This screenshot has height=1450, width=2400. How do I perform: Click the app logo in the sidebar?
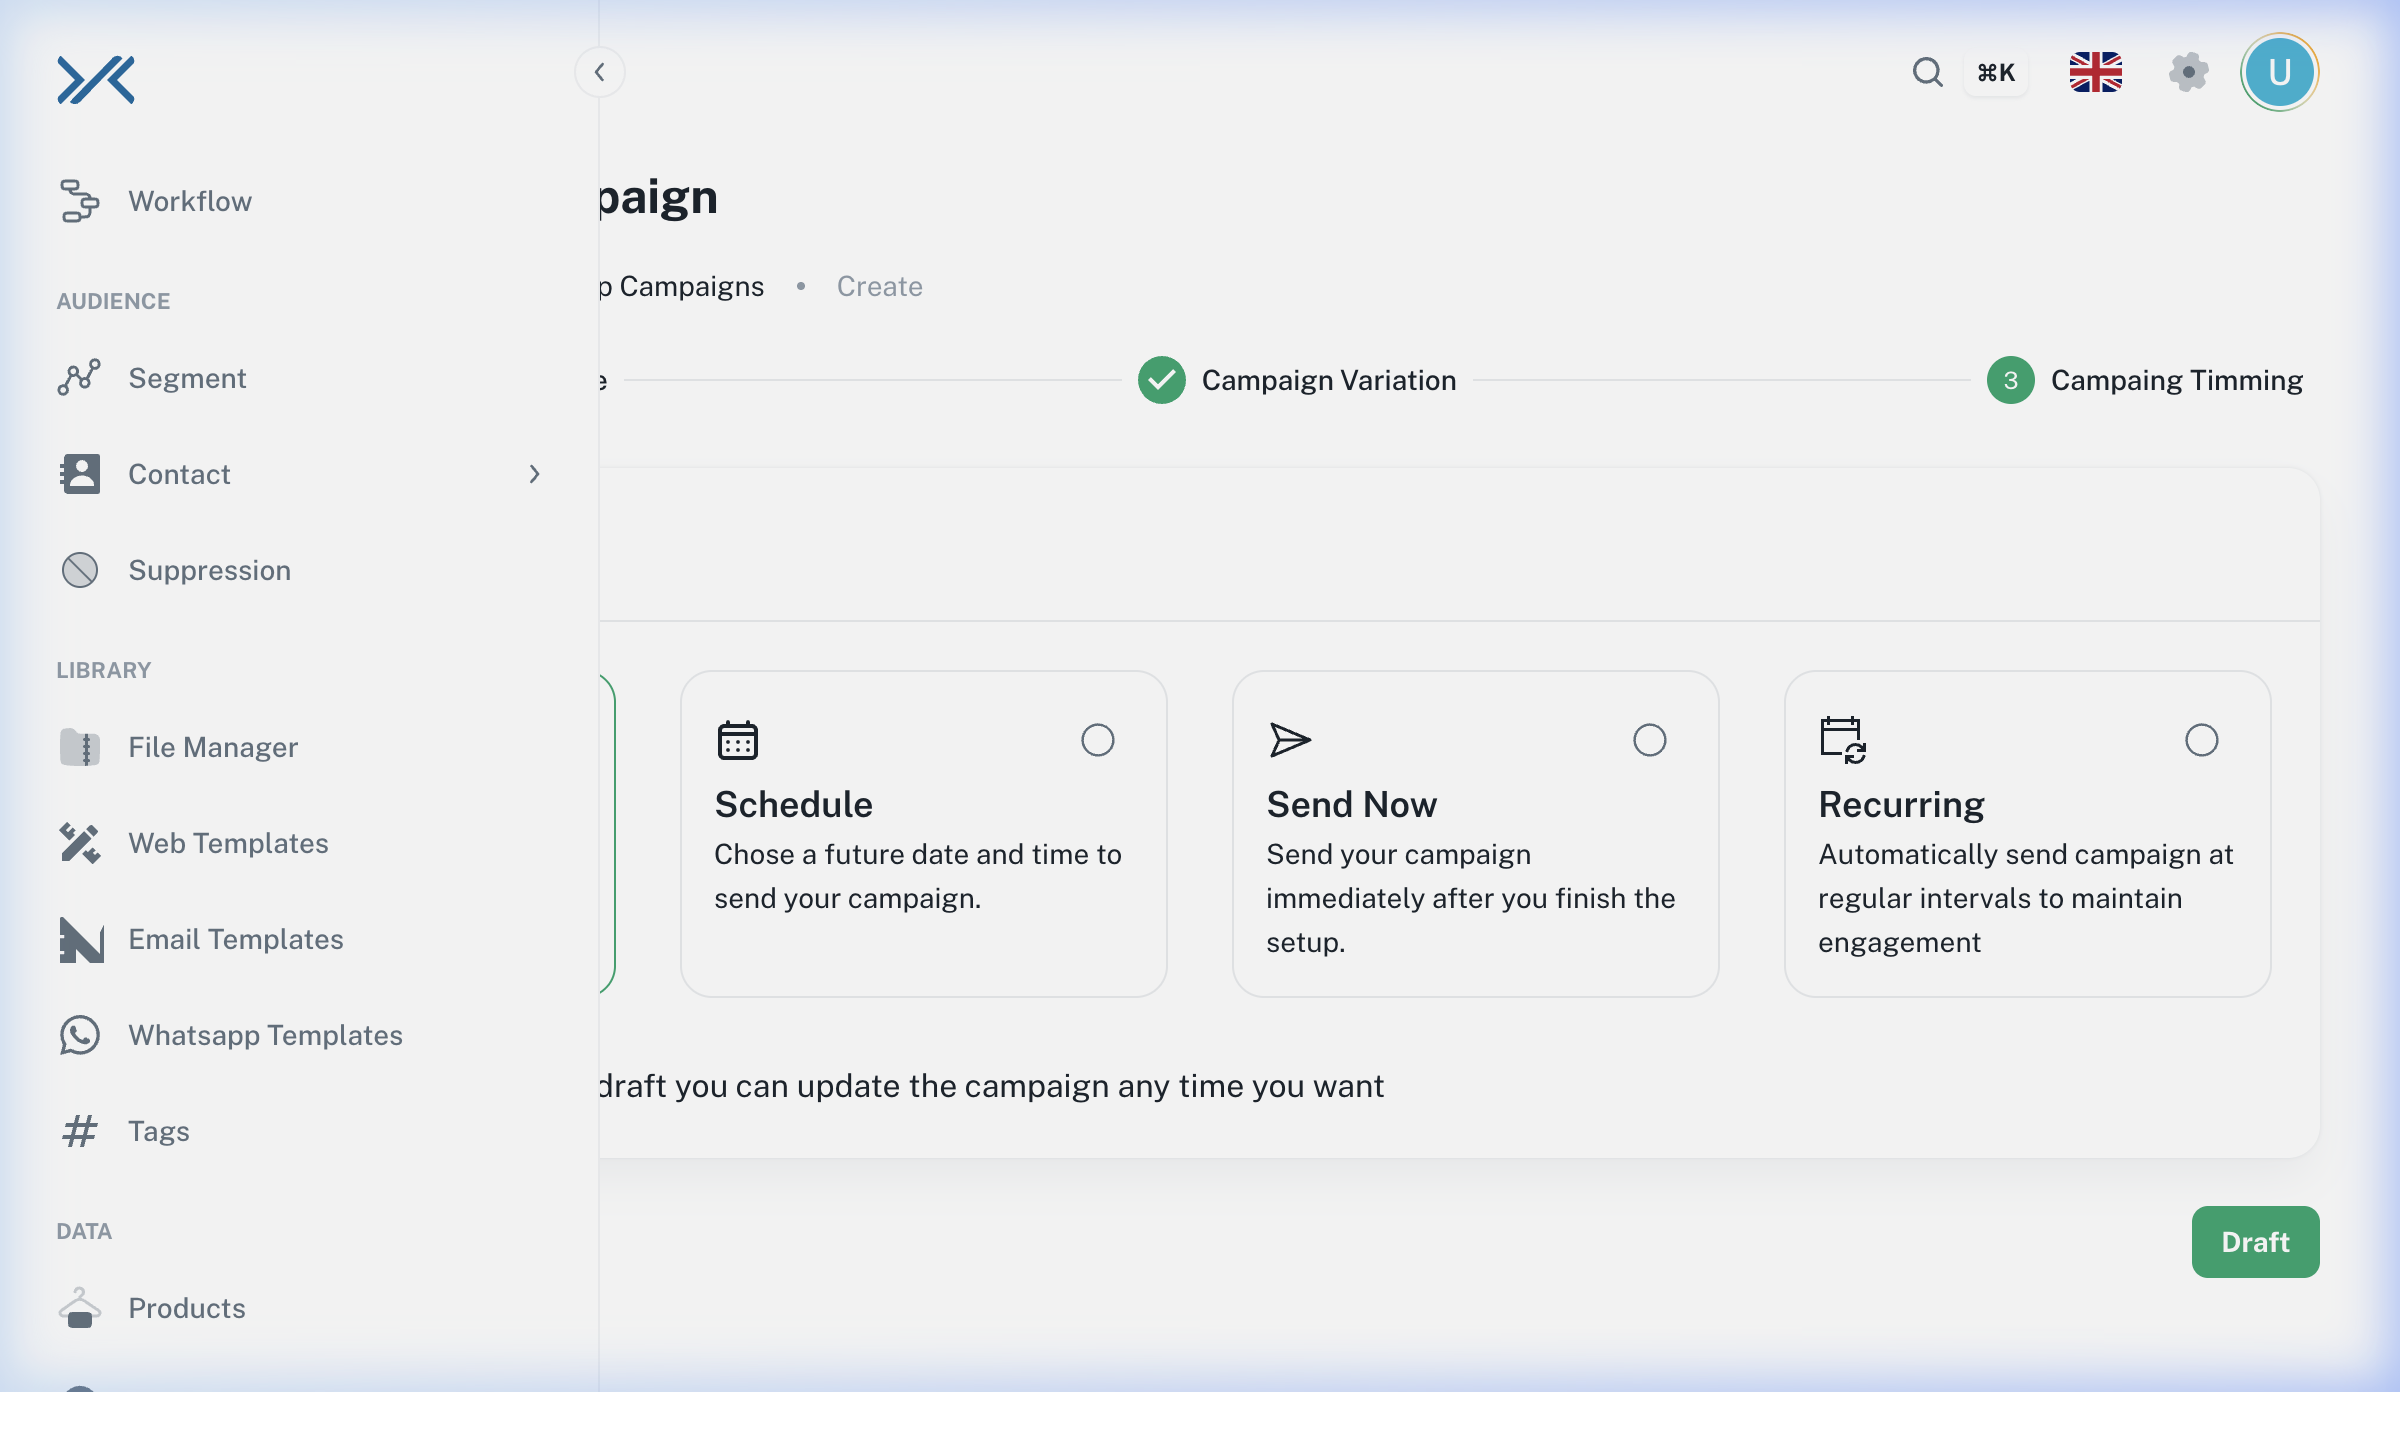(x=96, y=79)
